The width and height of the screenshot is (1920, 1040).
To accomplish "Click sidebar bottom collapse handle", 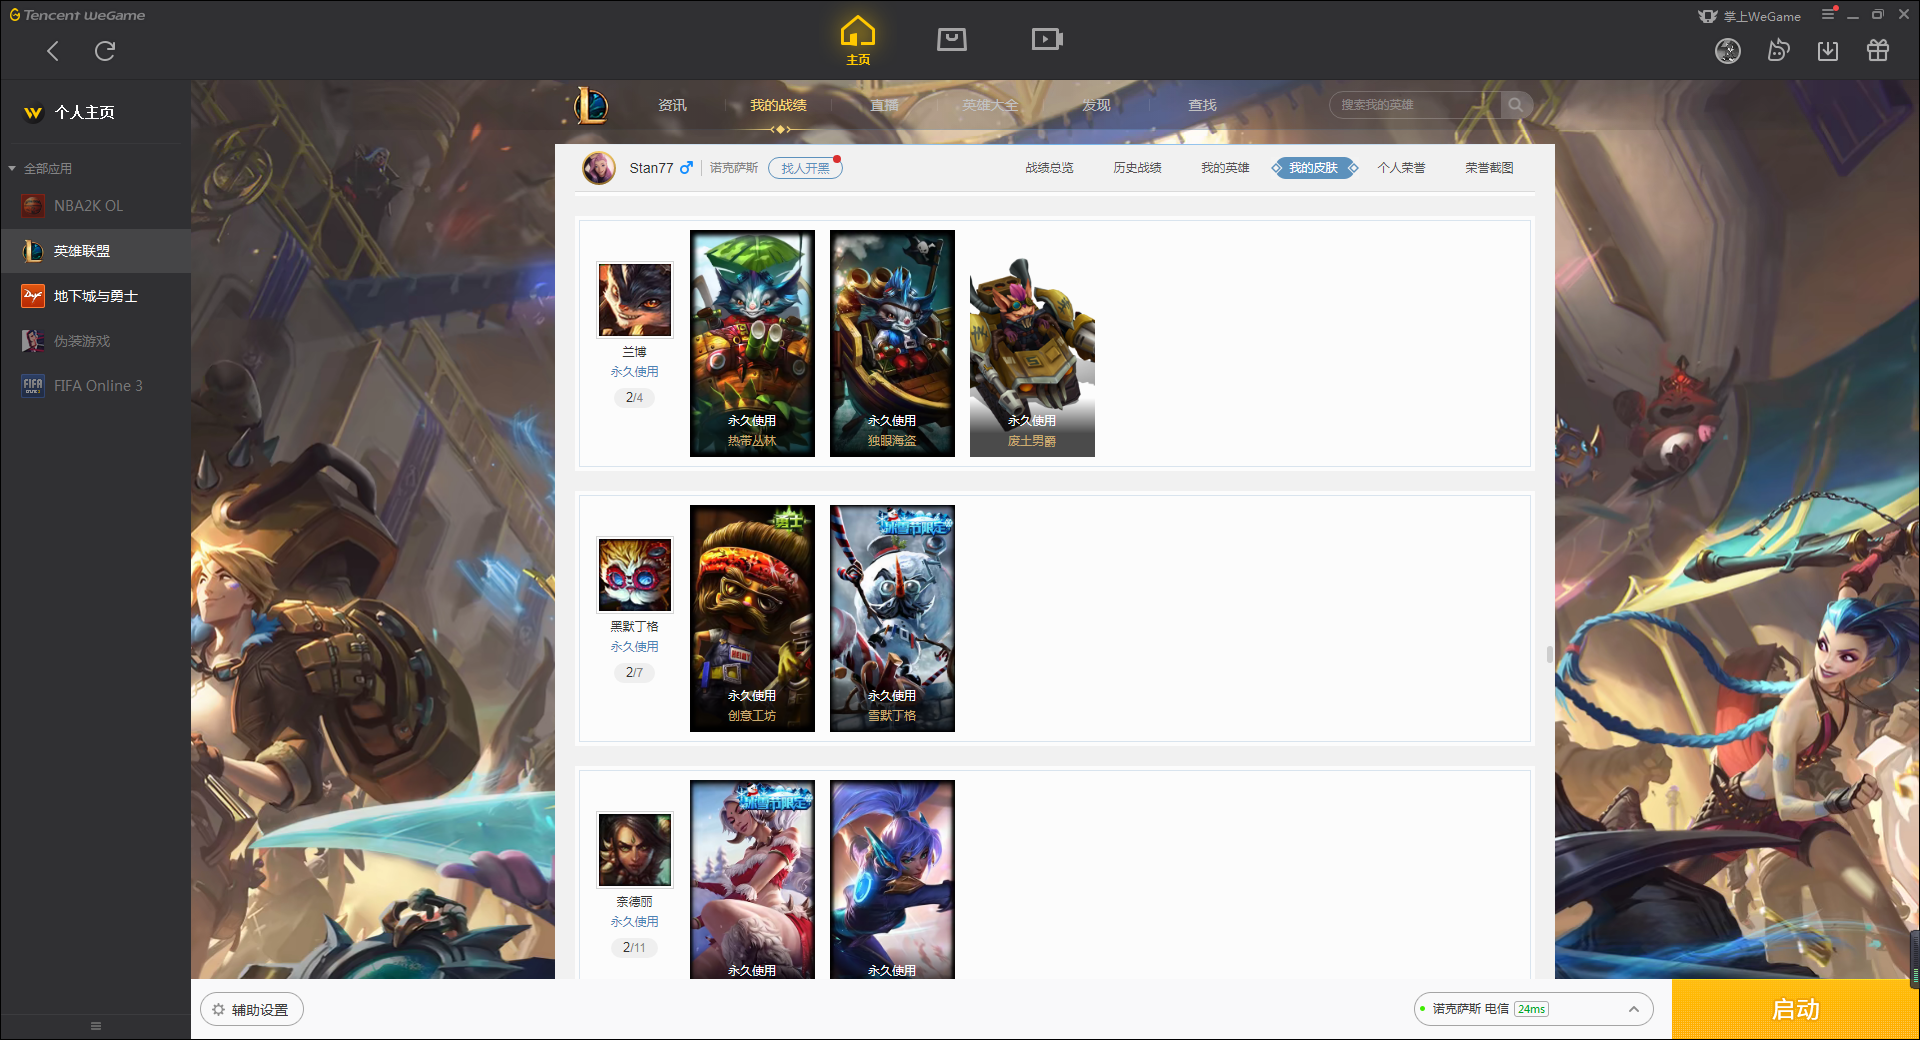I will [96, 1026].
